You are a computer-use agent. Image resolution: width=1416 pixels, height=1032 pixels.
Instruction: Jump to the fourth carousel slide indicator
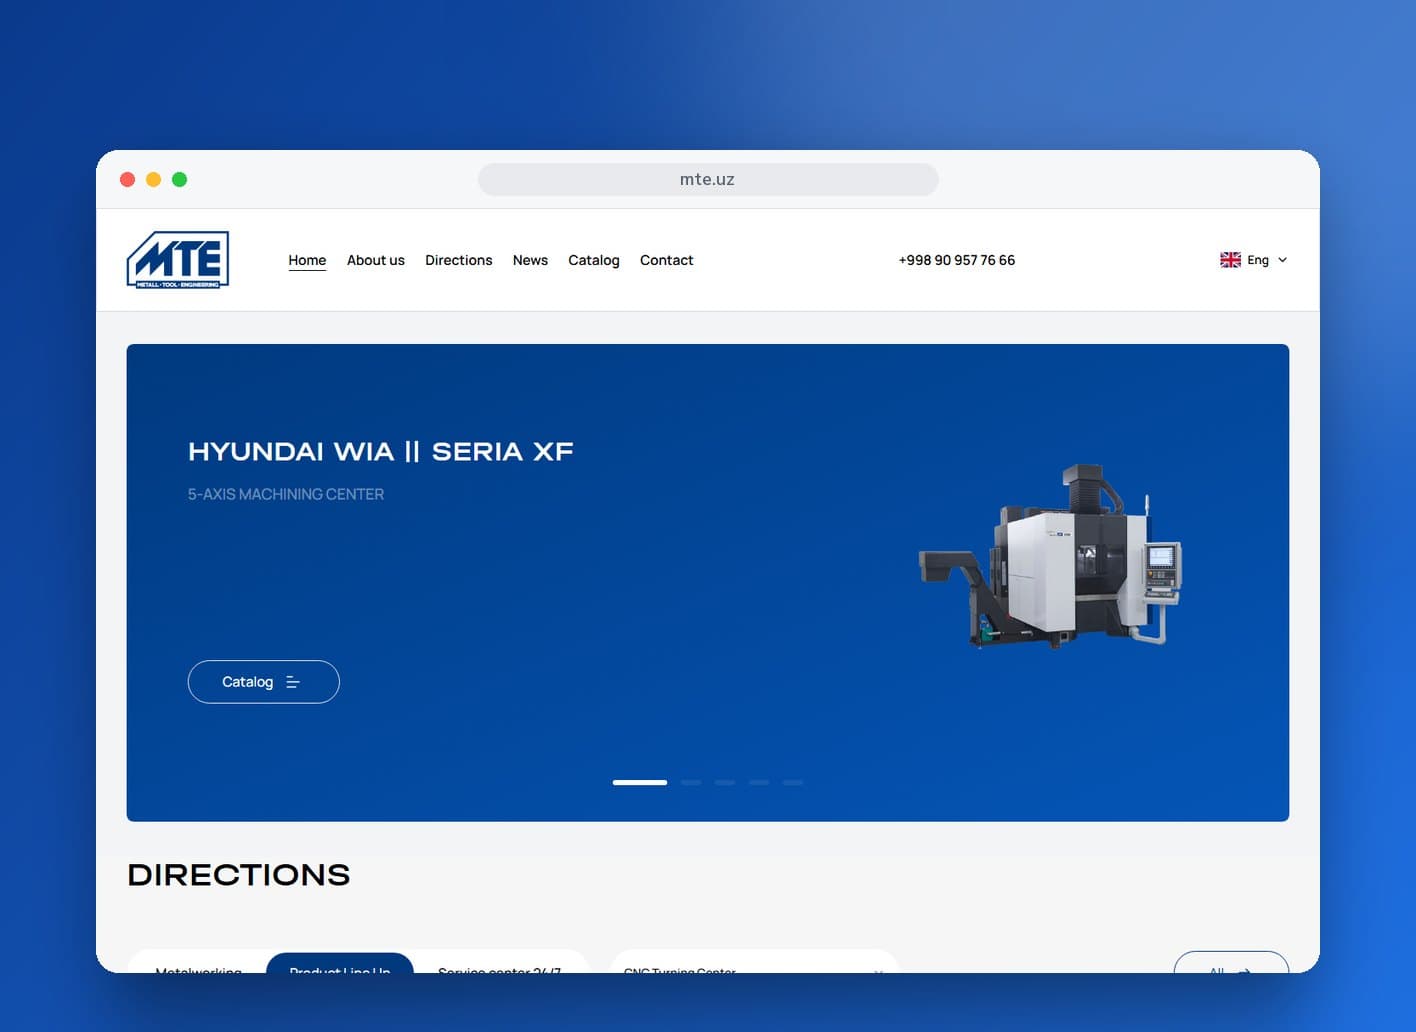(759, 782)
